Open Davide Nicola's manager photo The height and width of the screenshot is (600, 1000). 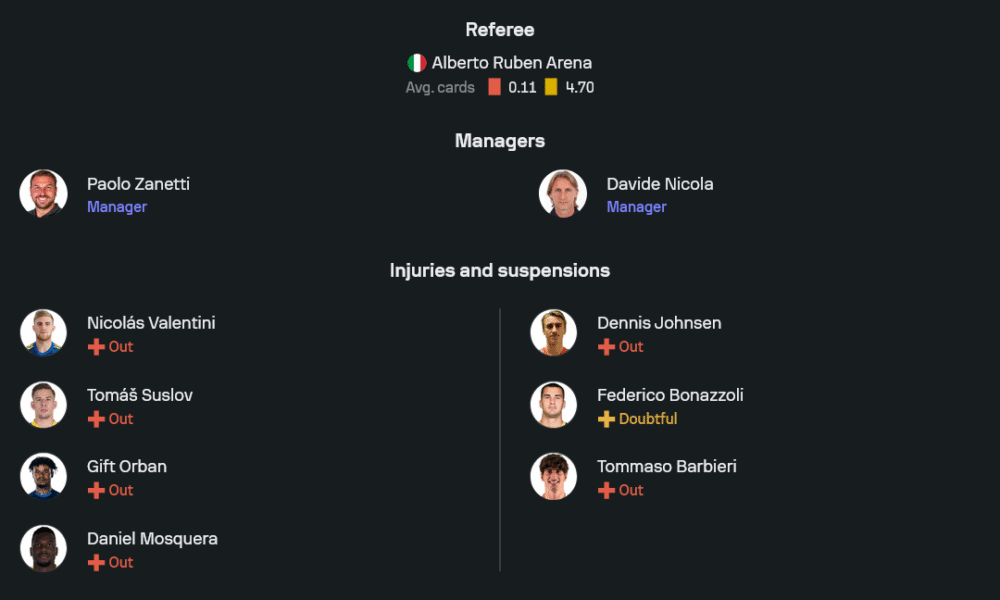563,194
